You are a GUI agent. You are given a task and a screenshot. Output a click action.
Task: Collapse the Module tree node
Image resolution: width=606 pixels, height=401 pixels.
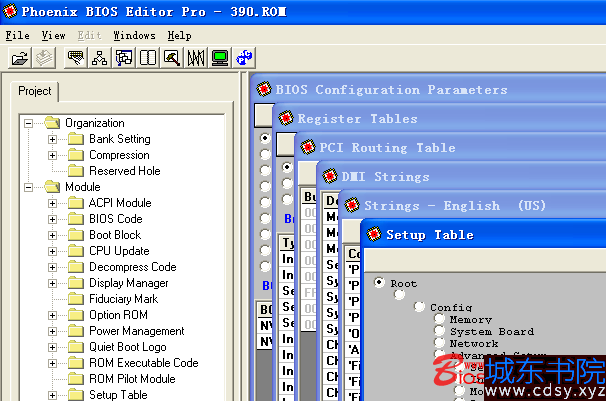point(28,187)
